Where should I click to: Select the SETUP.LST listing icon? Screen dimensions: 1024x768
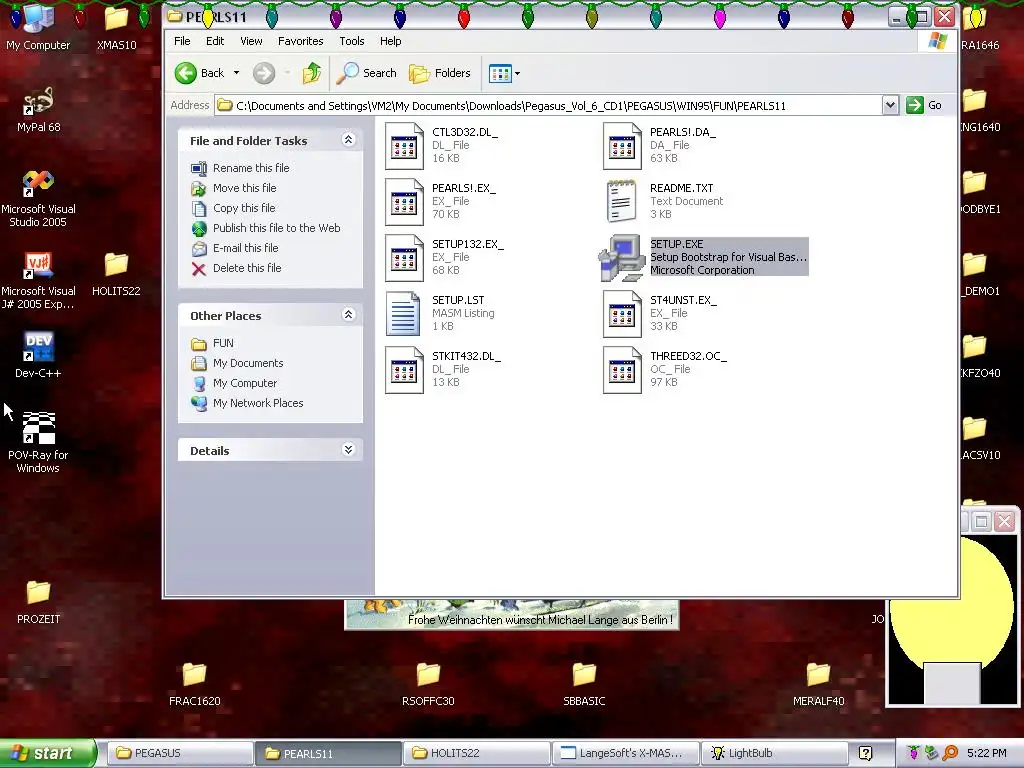(403, 313)
